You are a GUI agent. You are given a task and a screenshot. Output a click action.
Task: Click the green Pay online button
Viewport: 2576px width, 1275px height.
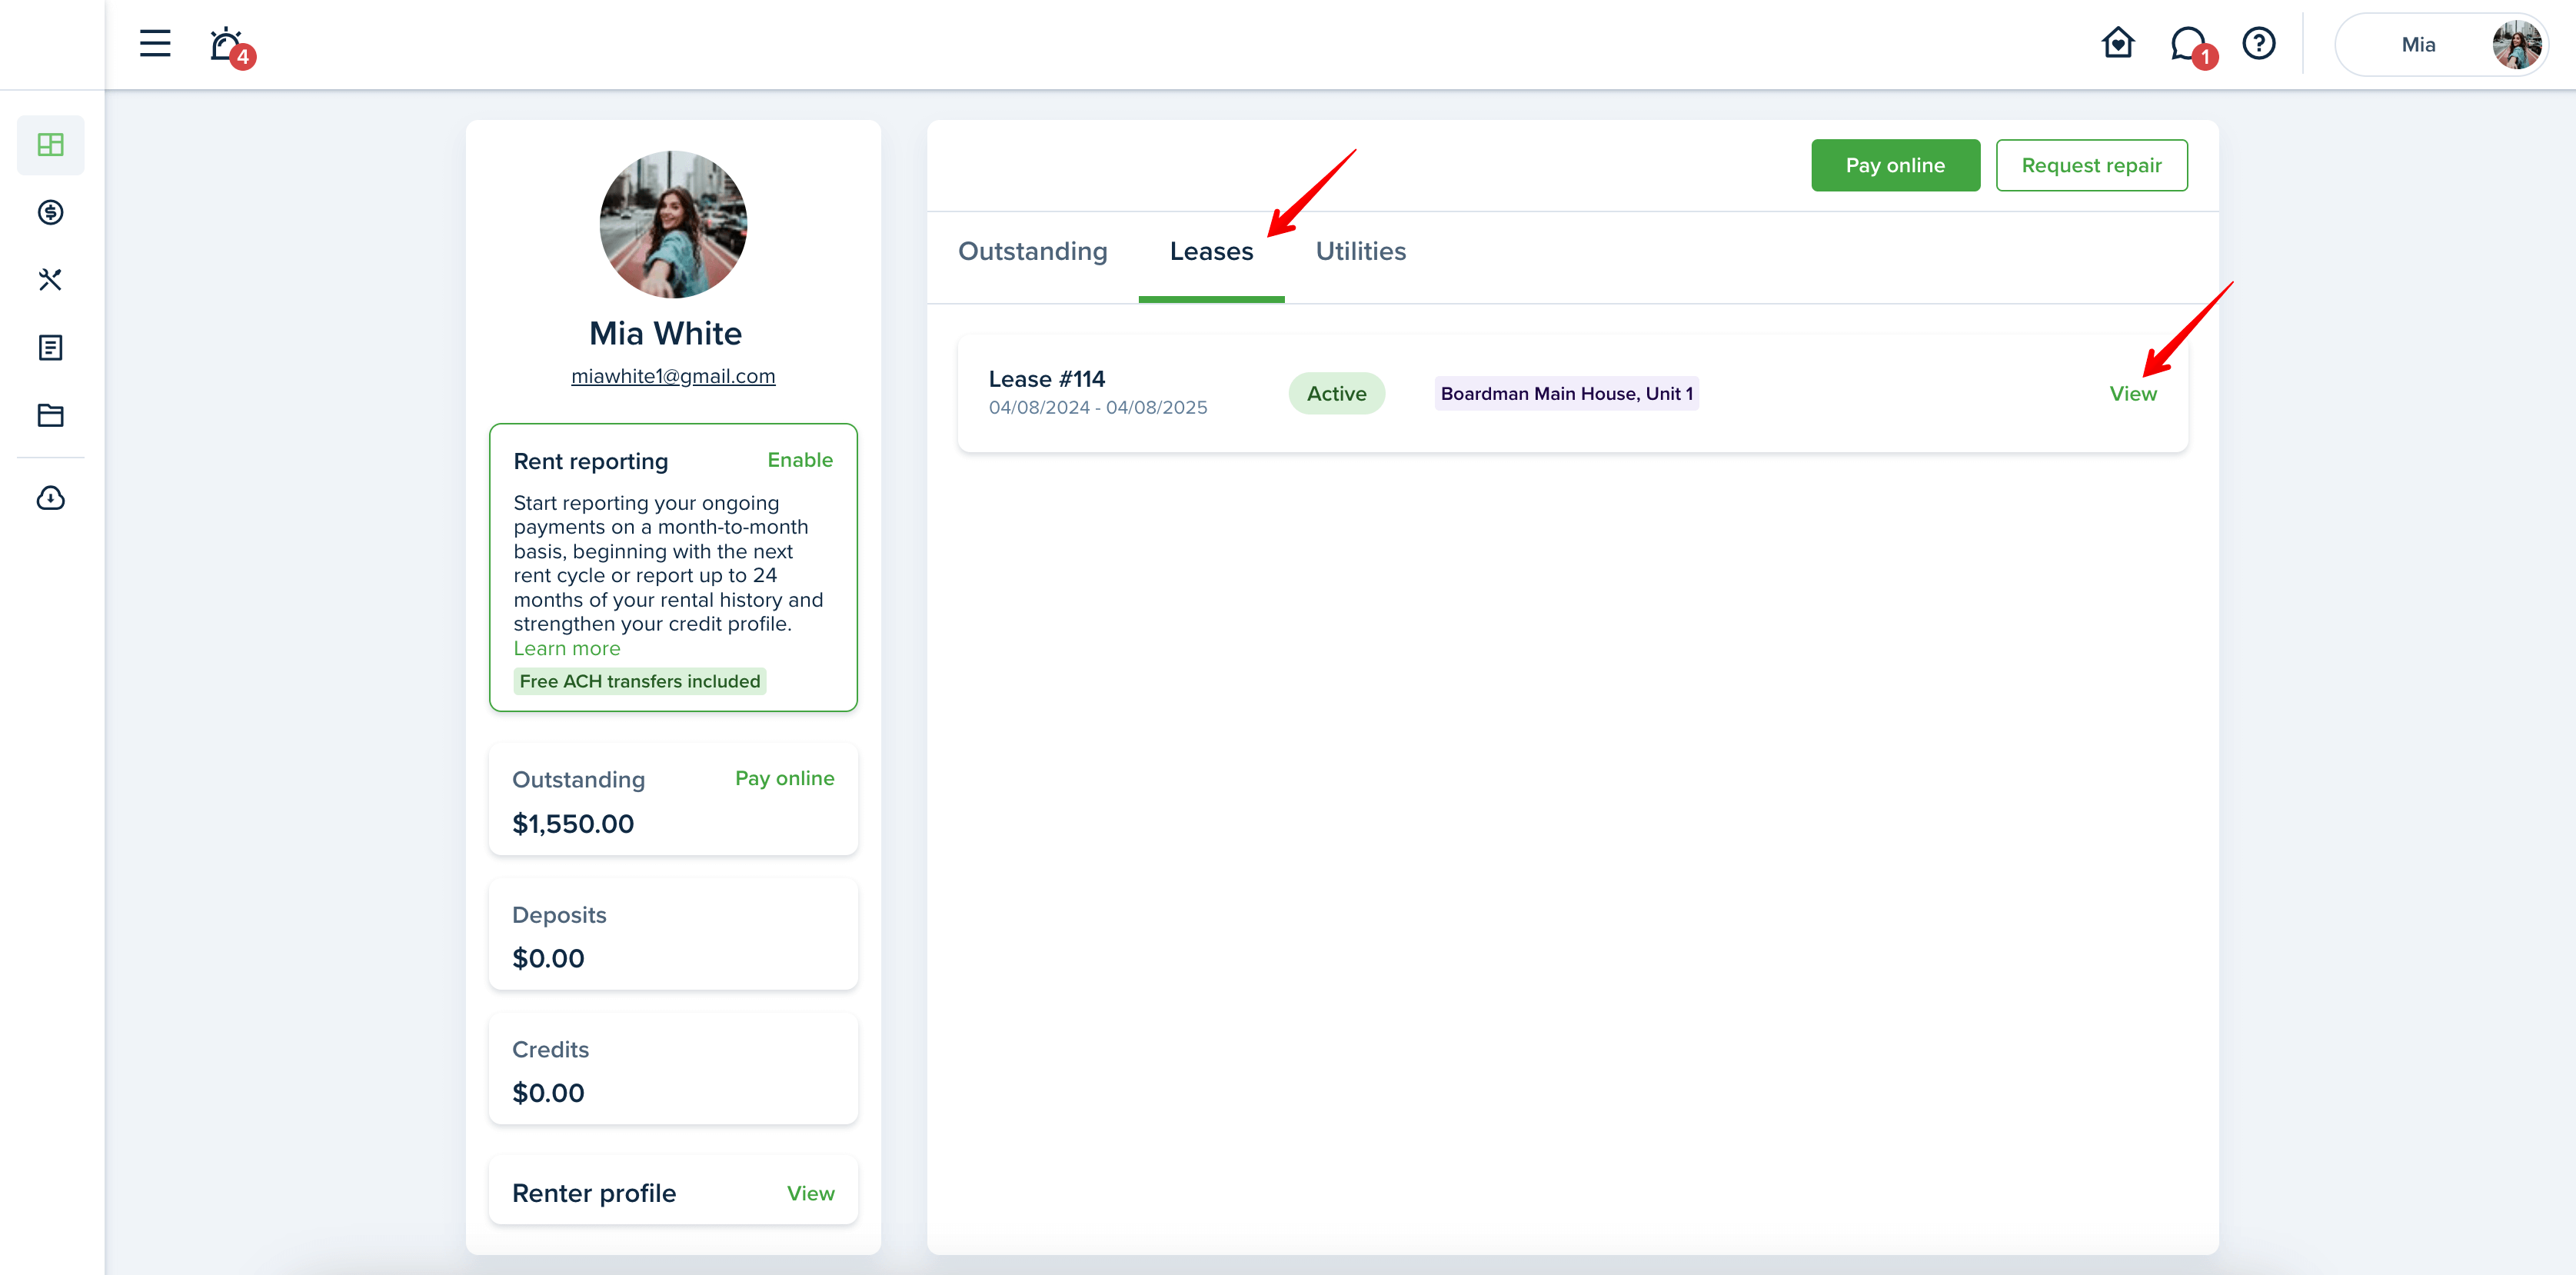pyautogui.click(x=1895, y=165)
